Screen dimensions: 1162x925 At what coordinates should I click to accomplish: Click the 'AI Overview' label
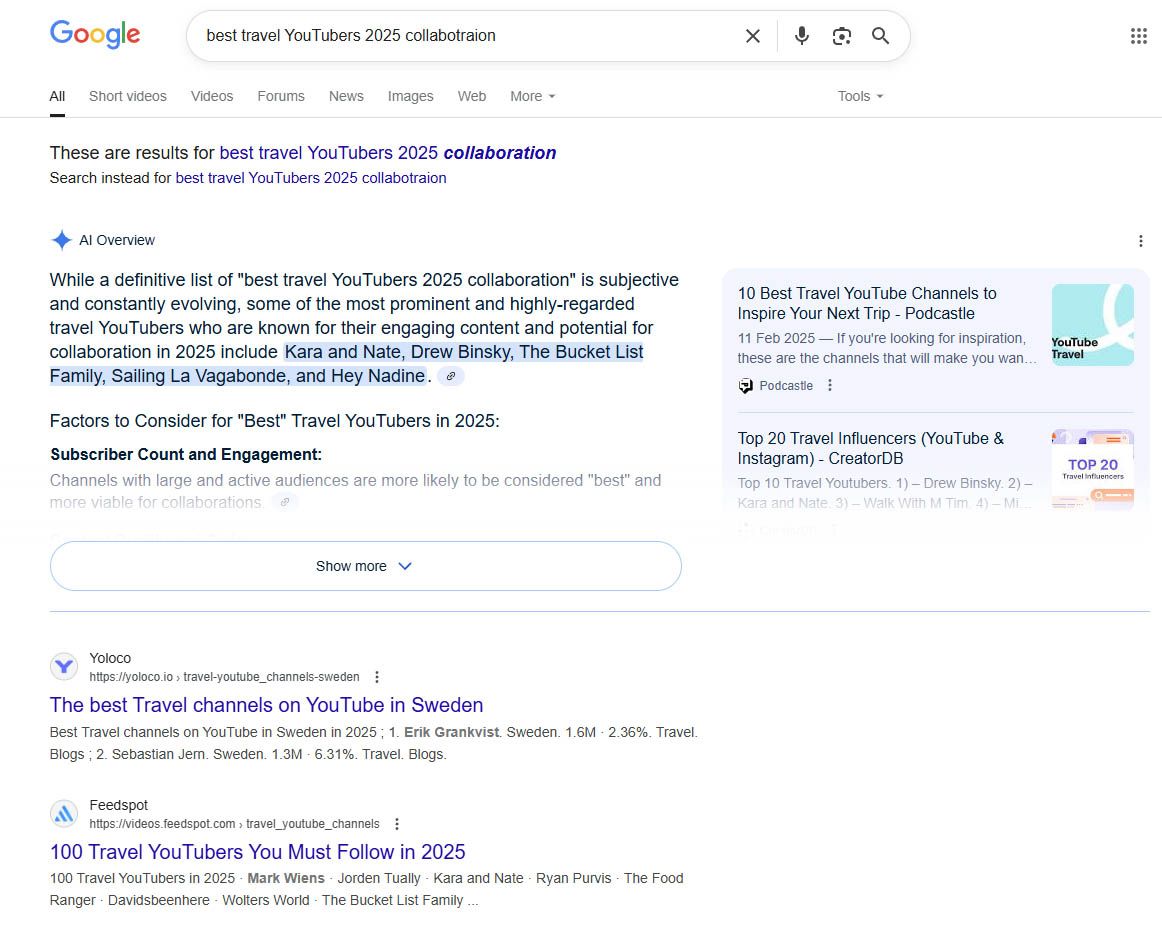tap(117, 240)
